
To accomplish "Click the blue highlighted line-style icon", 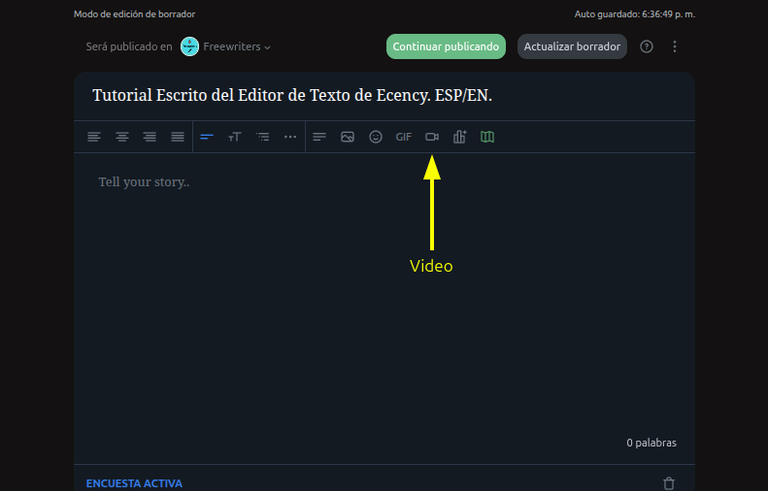I will (x=207, y=137).
